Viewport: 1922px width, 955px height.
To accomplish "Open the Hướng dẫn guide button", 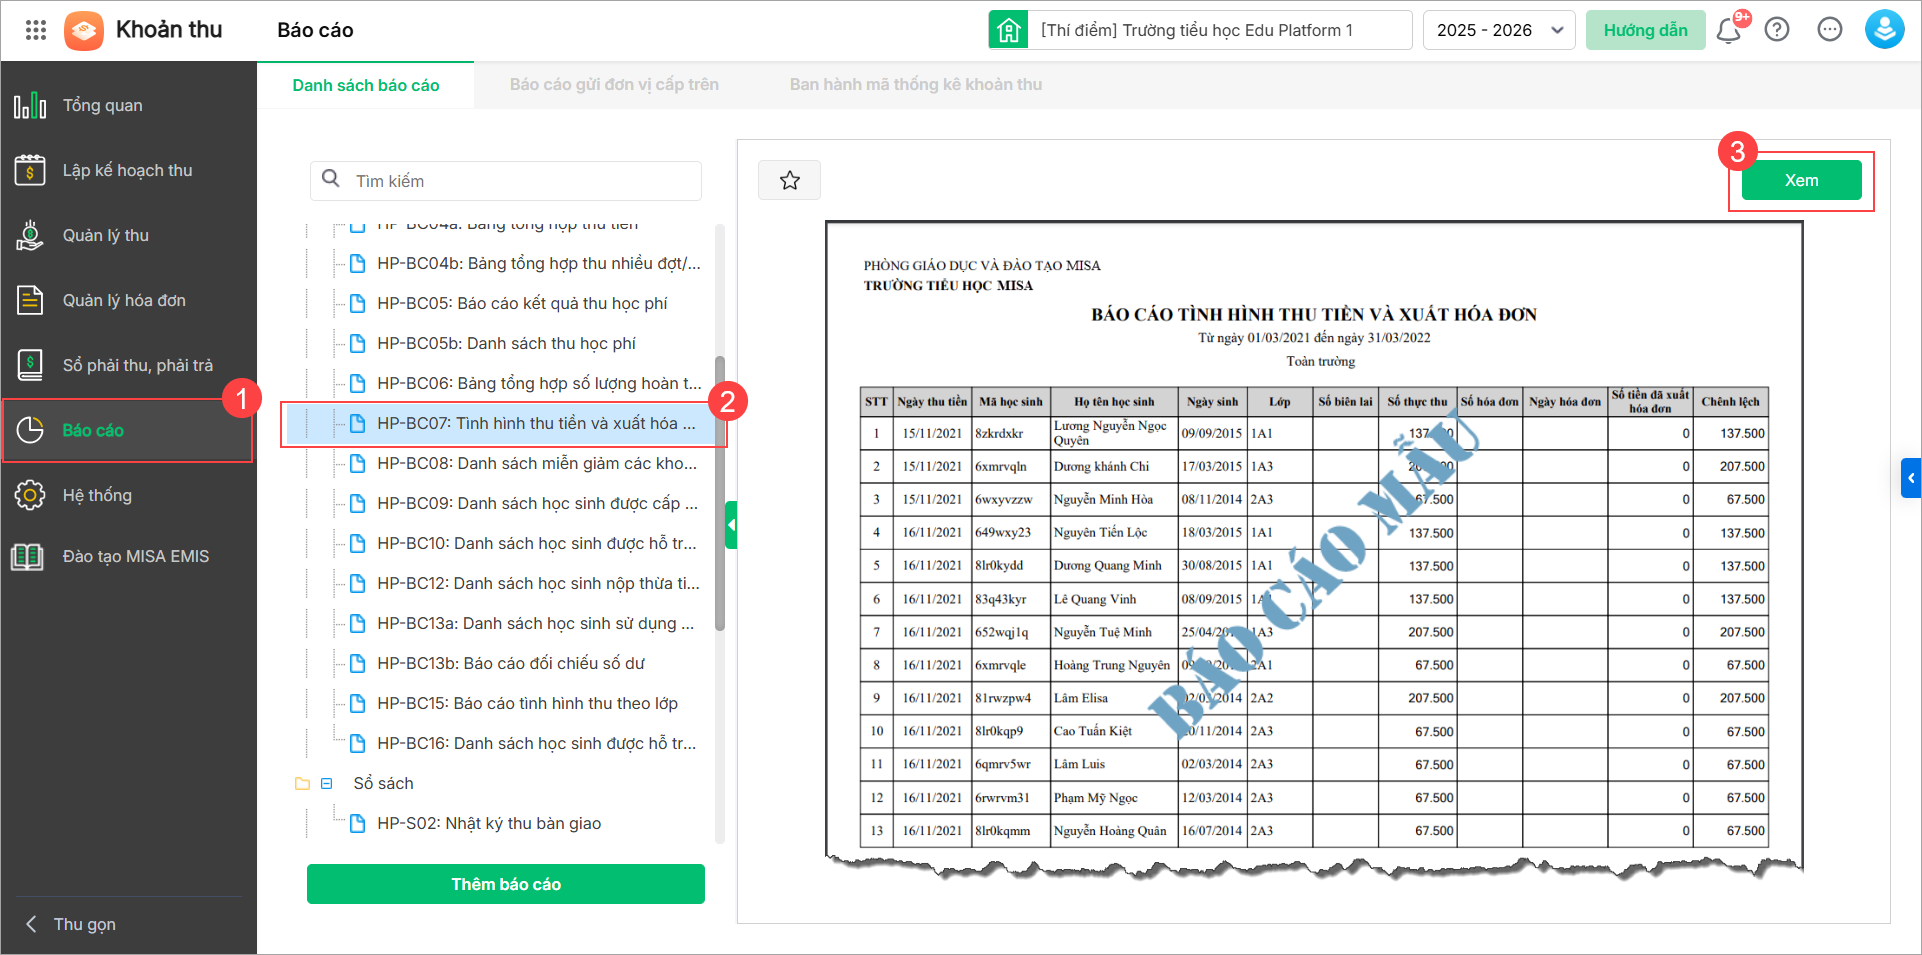I will 1645,30.
